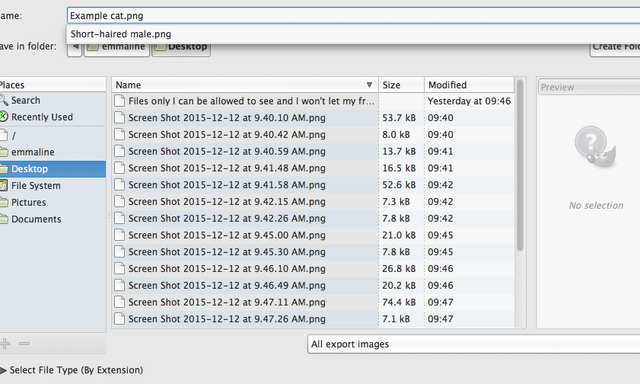Pick the Short-haired male.png autocomplete suggestion
The height and width of the screenshot is (384, 640).
click(121, 34)
